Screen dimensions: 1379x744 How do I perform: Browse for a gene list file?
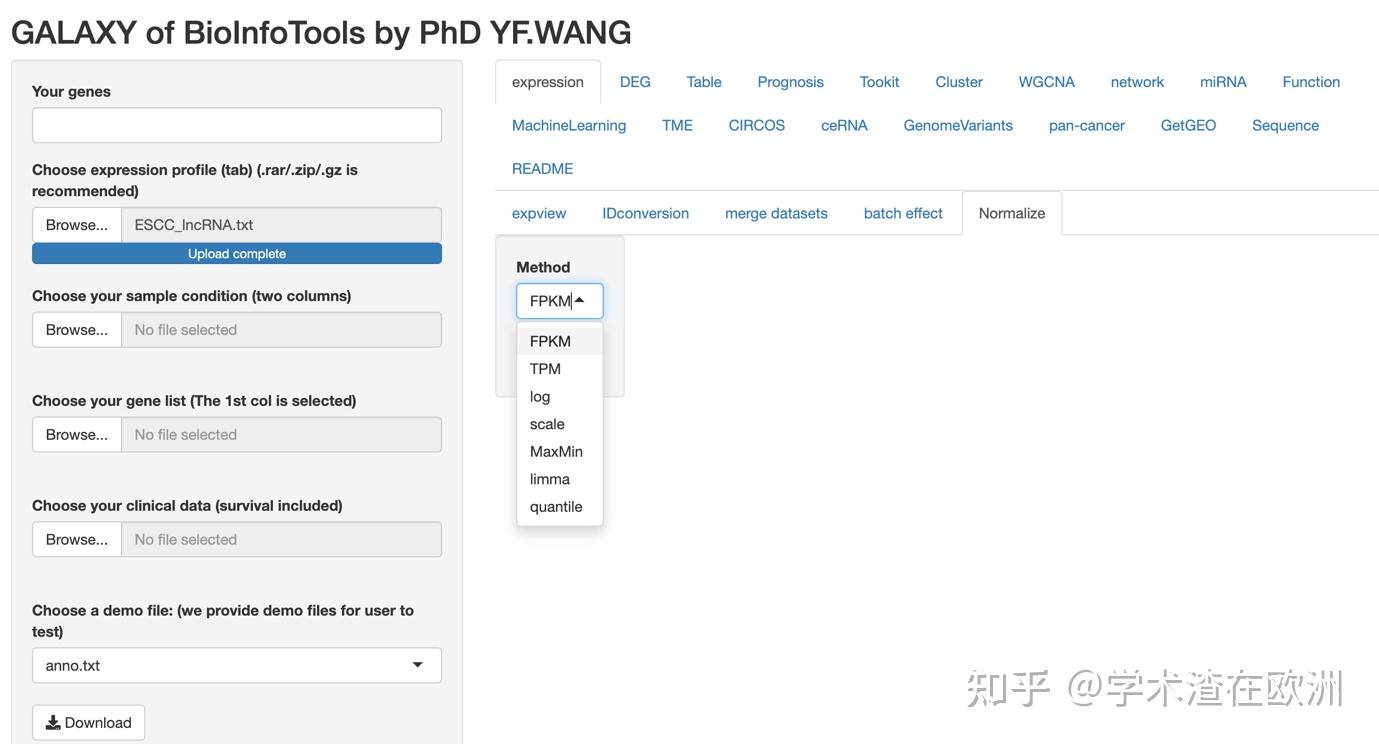[x=76, y=433]
